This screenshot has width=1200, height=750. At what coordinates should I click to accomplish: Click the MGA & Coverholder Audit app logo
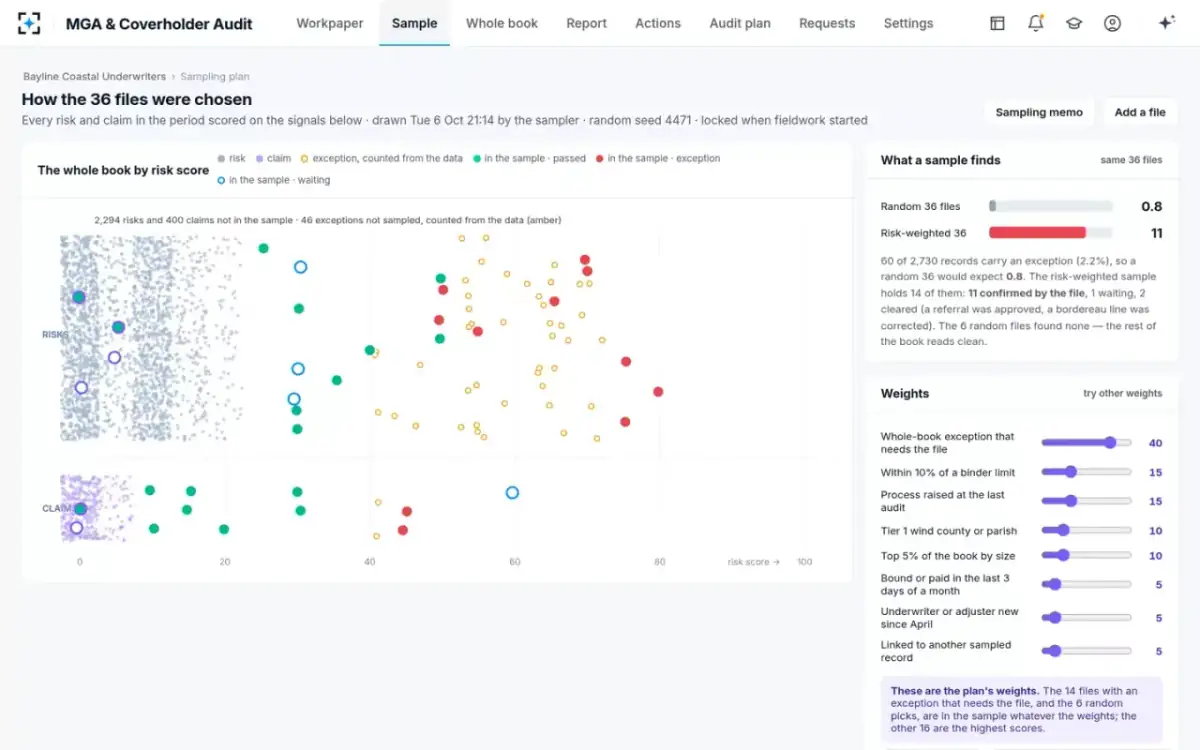click(29, 23)
